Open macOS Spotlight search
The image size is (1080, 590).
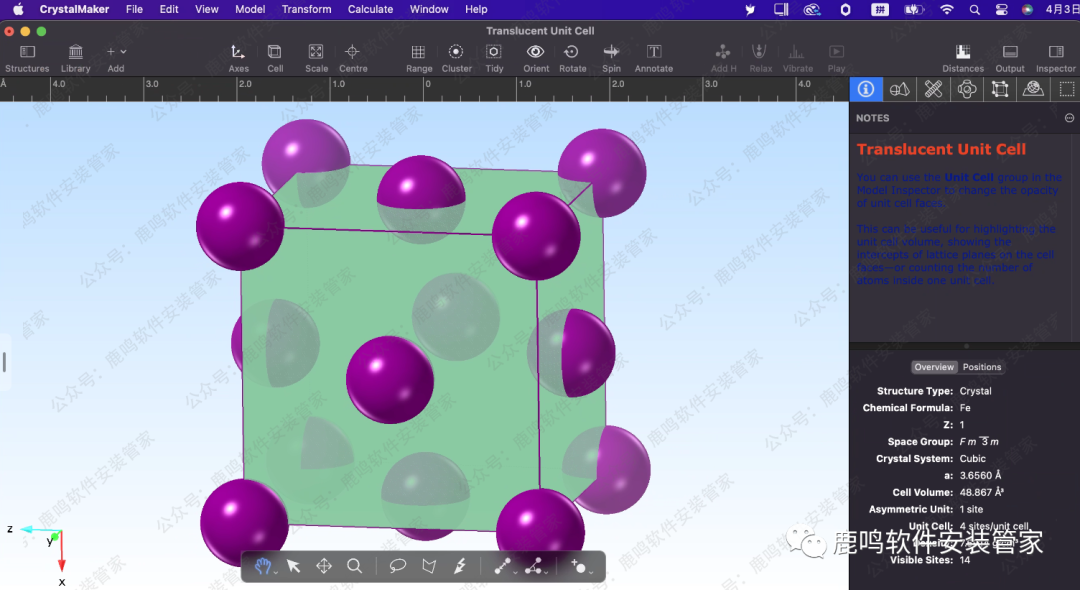974,9
